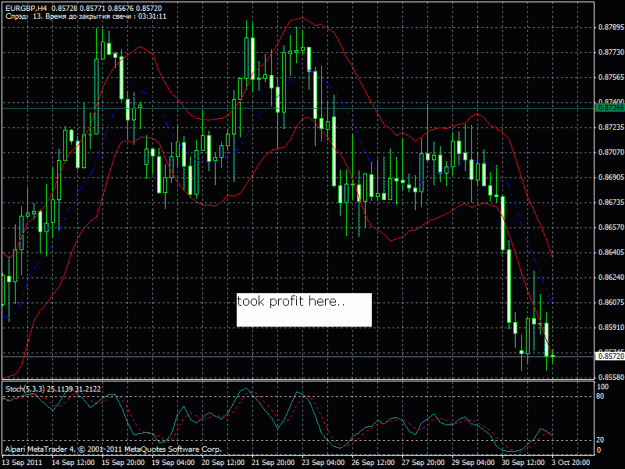Click the 0.85580 price scale label
The image size is (625, 469).
click(611, 377)
